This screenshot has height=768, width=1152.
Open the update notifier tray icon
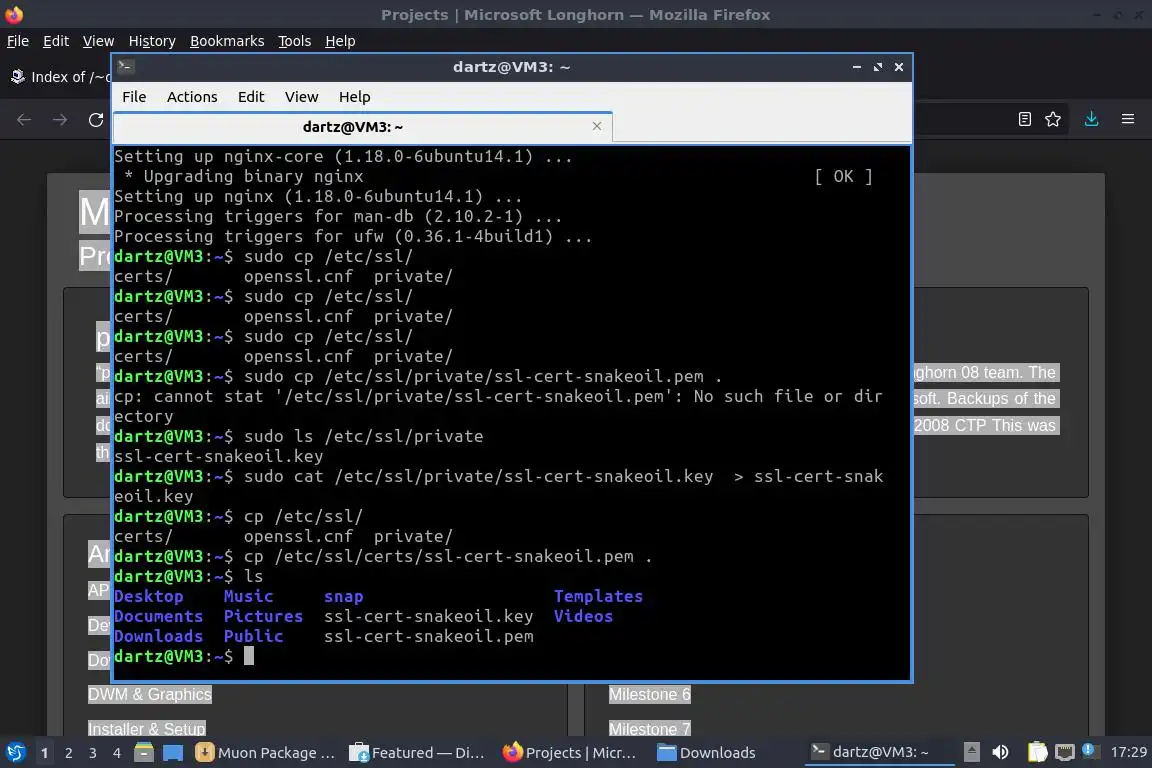1090,751
